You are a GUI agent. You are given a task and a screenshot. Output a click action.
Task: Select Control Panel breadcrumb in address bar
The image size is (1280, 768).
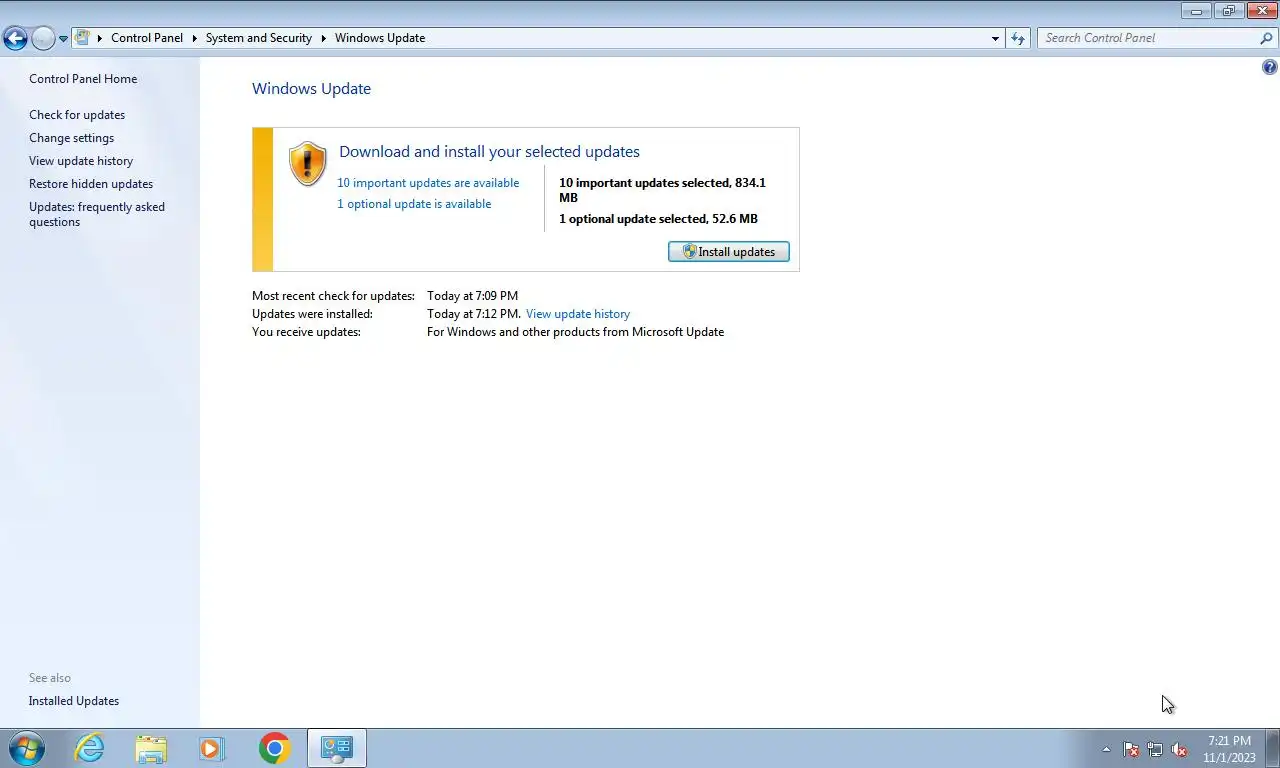coord(147,38)
